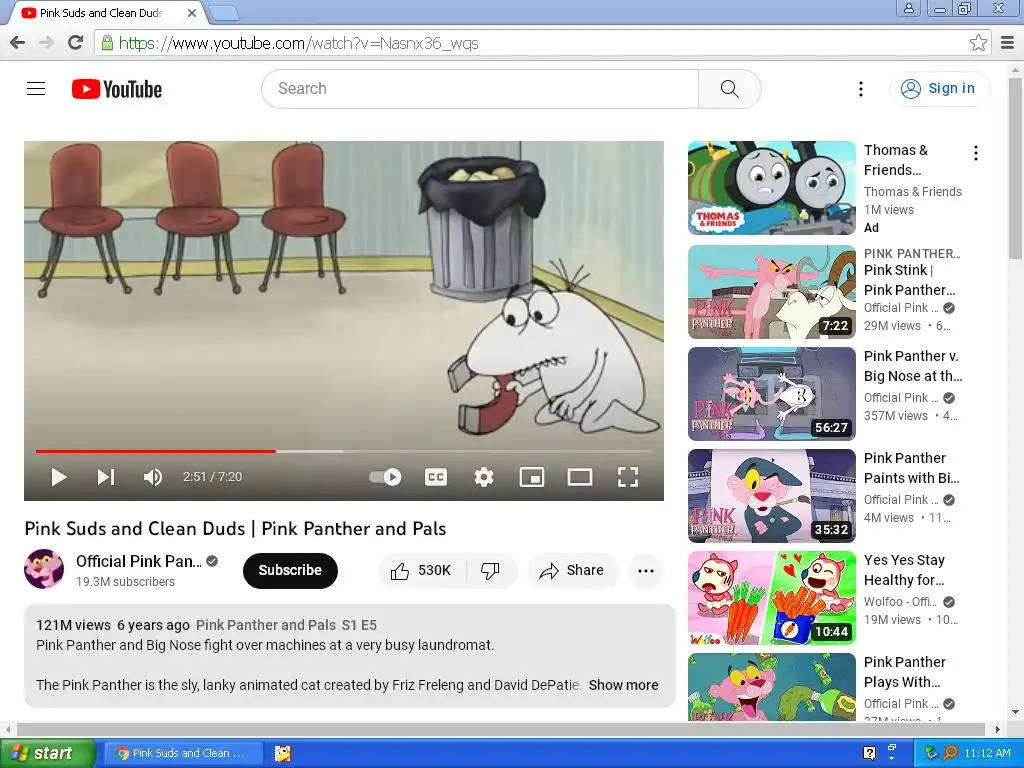
Task: Toggle closed captions CC
Action: (x=436, y=477)
